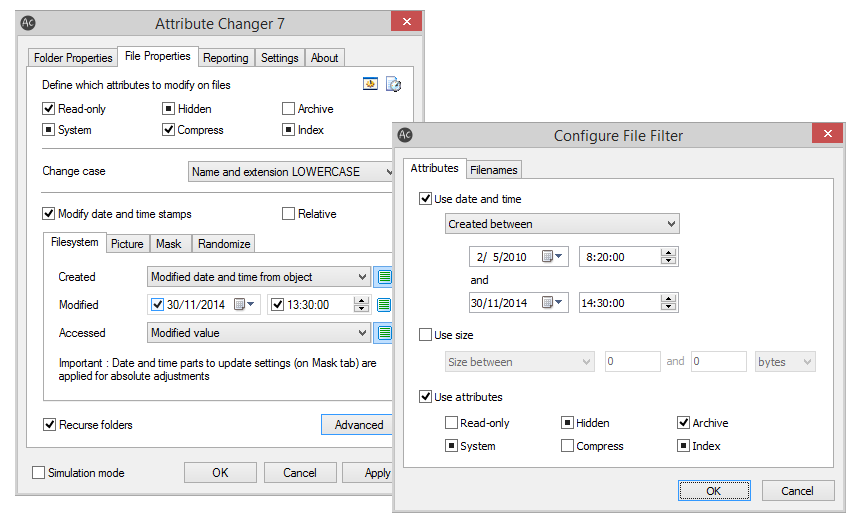860x530 pixels.
Task: Click the document clock icon in File Properties
Action: pyautogui.click(x=393, y=84)
